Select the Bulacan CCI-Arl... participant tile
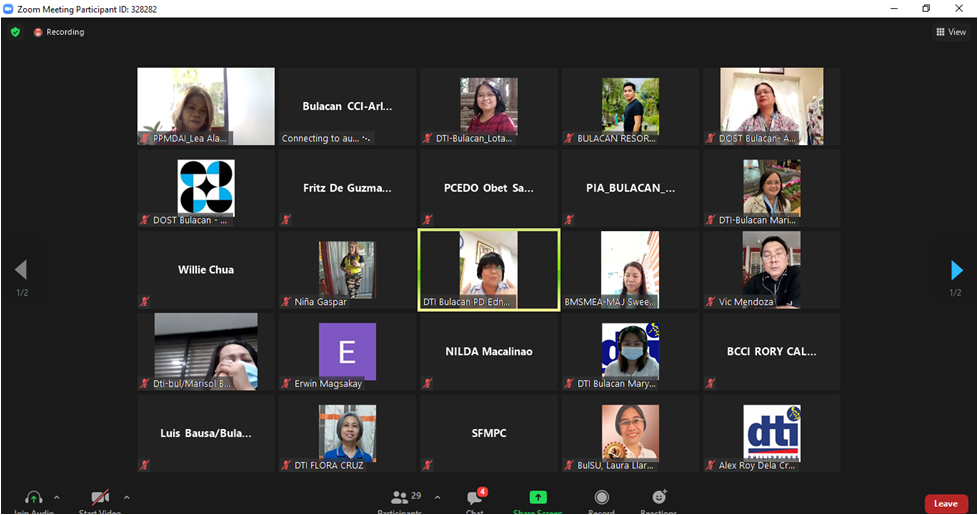The height and width of the screenshot is (515, 978). click(x=347, y=107)
